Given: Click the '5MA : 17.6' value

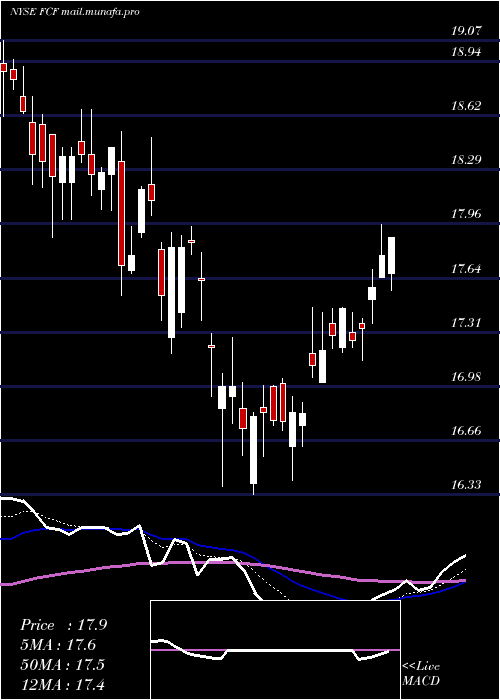Looking at the screenshot, I should (58, 645).
